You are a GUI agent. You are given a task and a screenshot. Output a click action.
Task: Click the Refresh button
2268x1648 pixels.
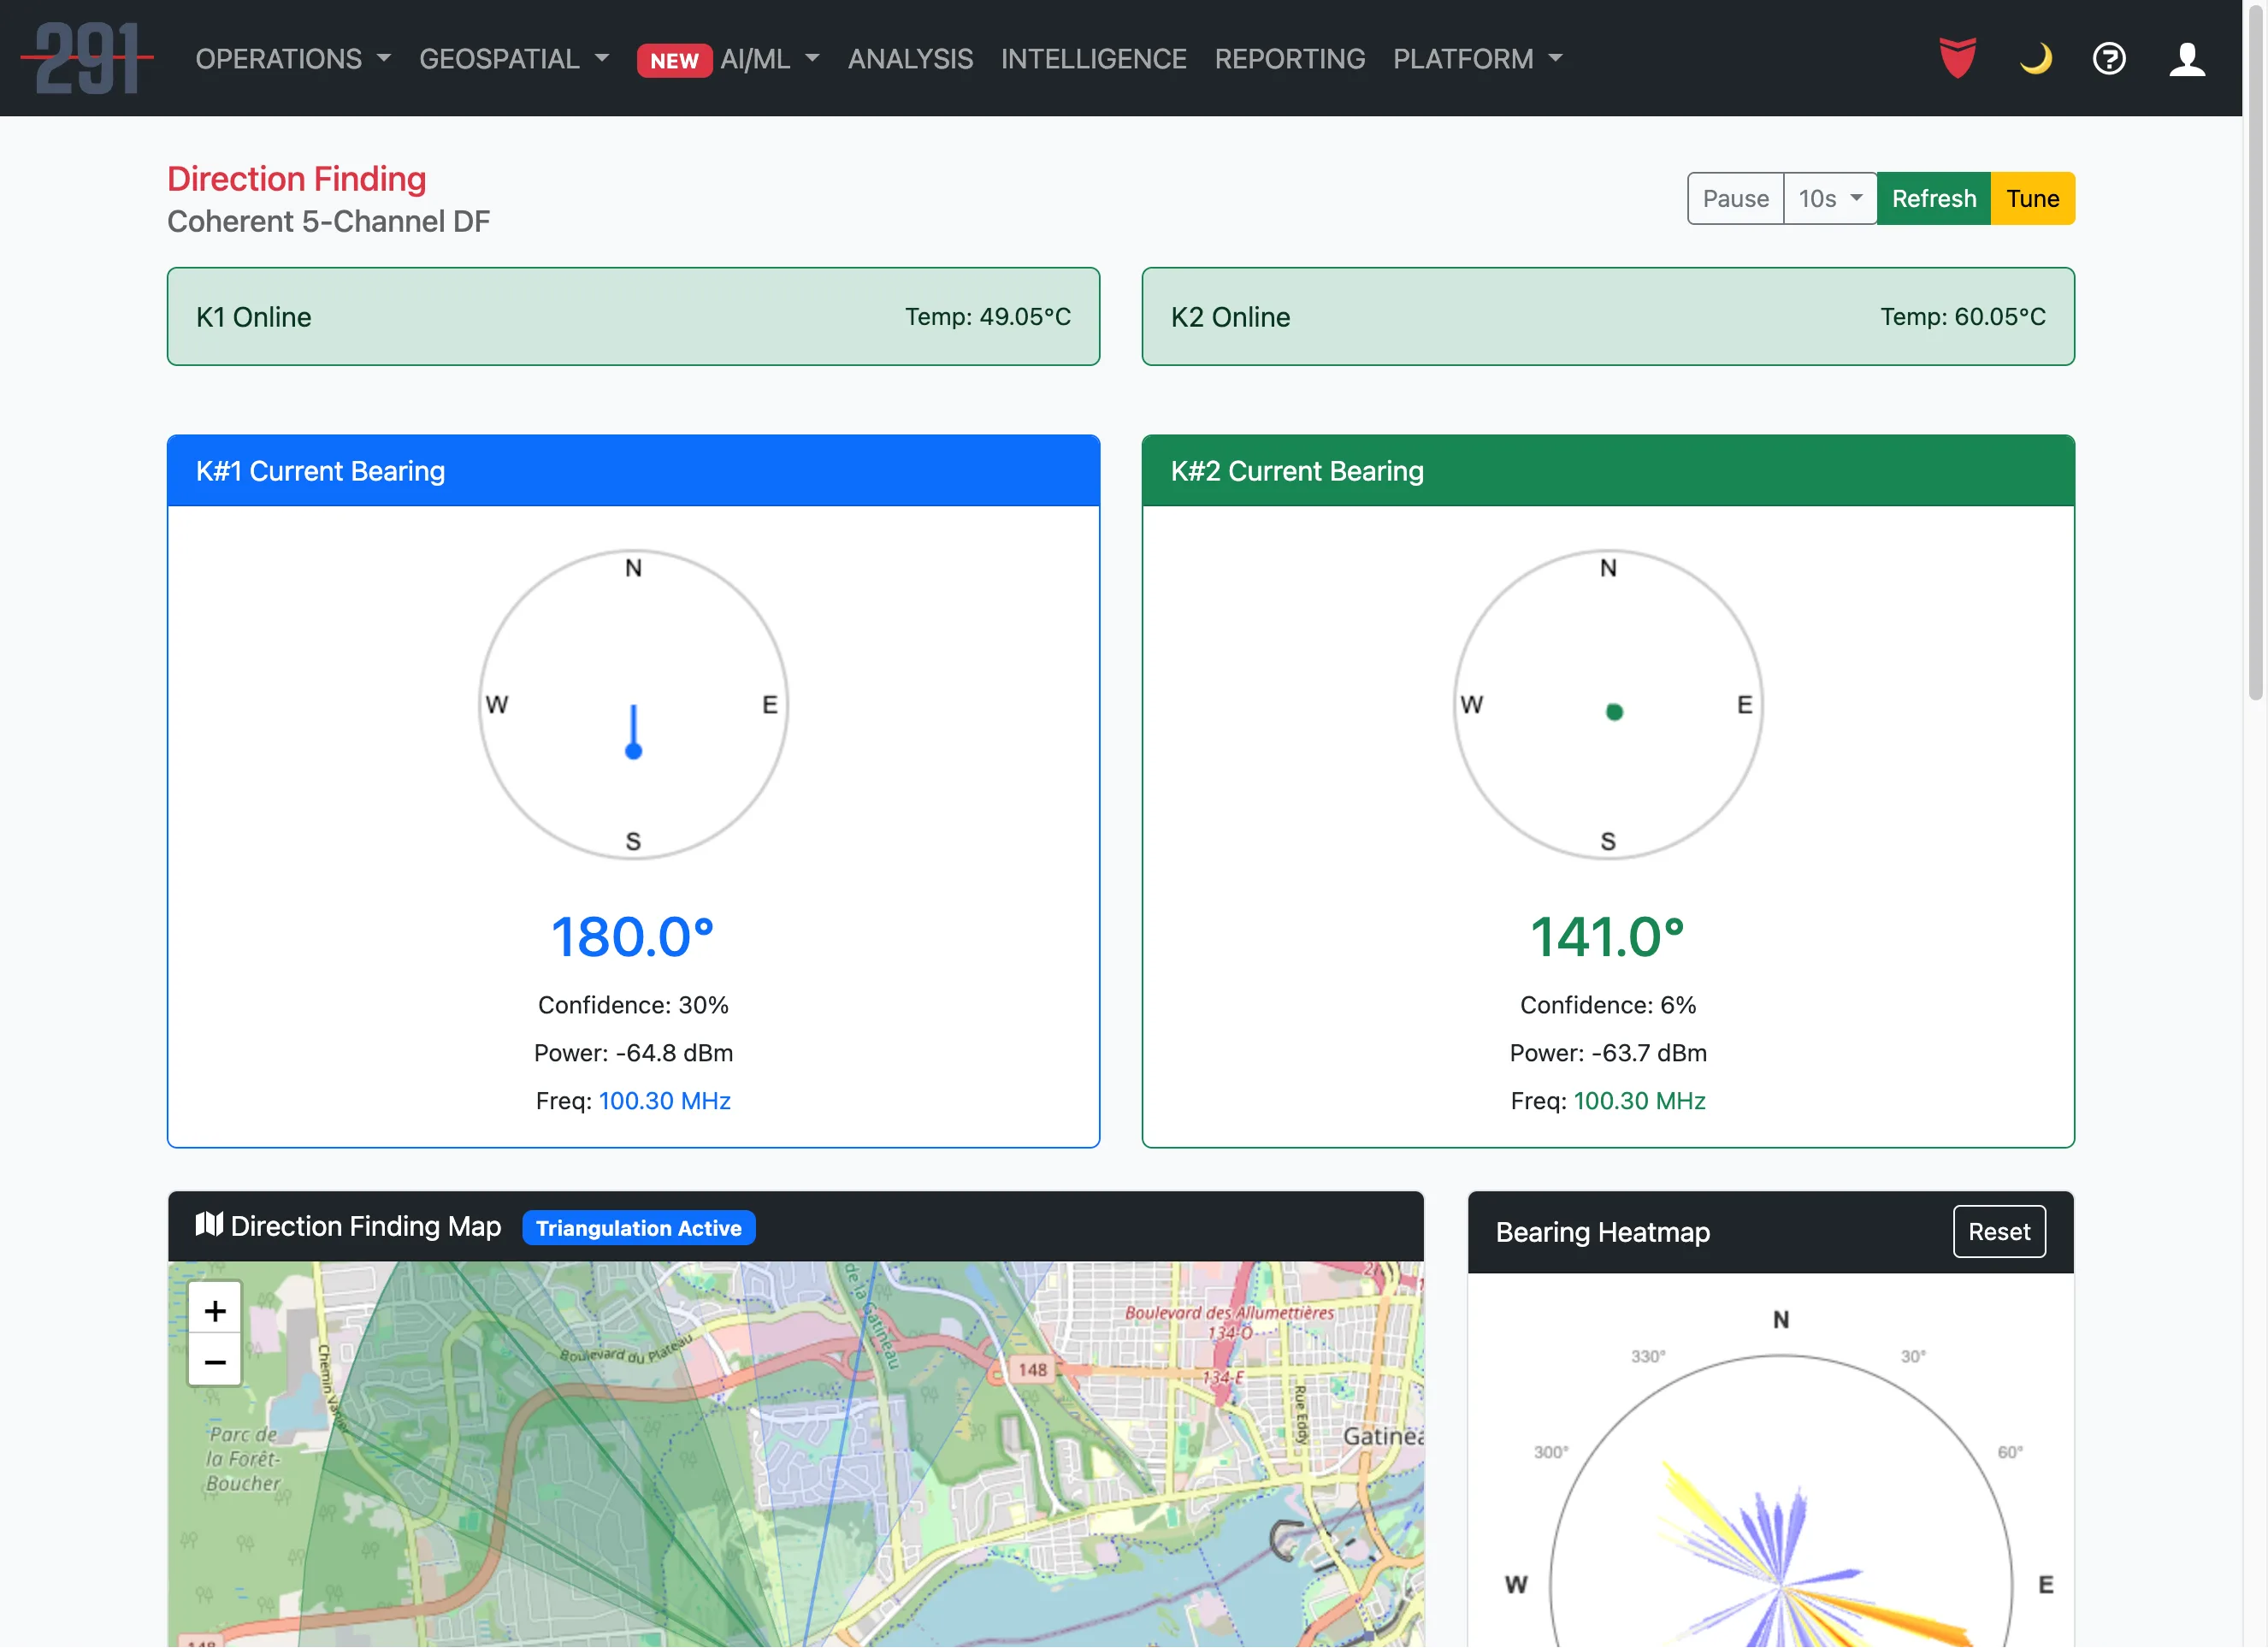1933,198
